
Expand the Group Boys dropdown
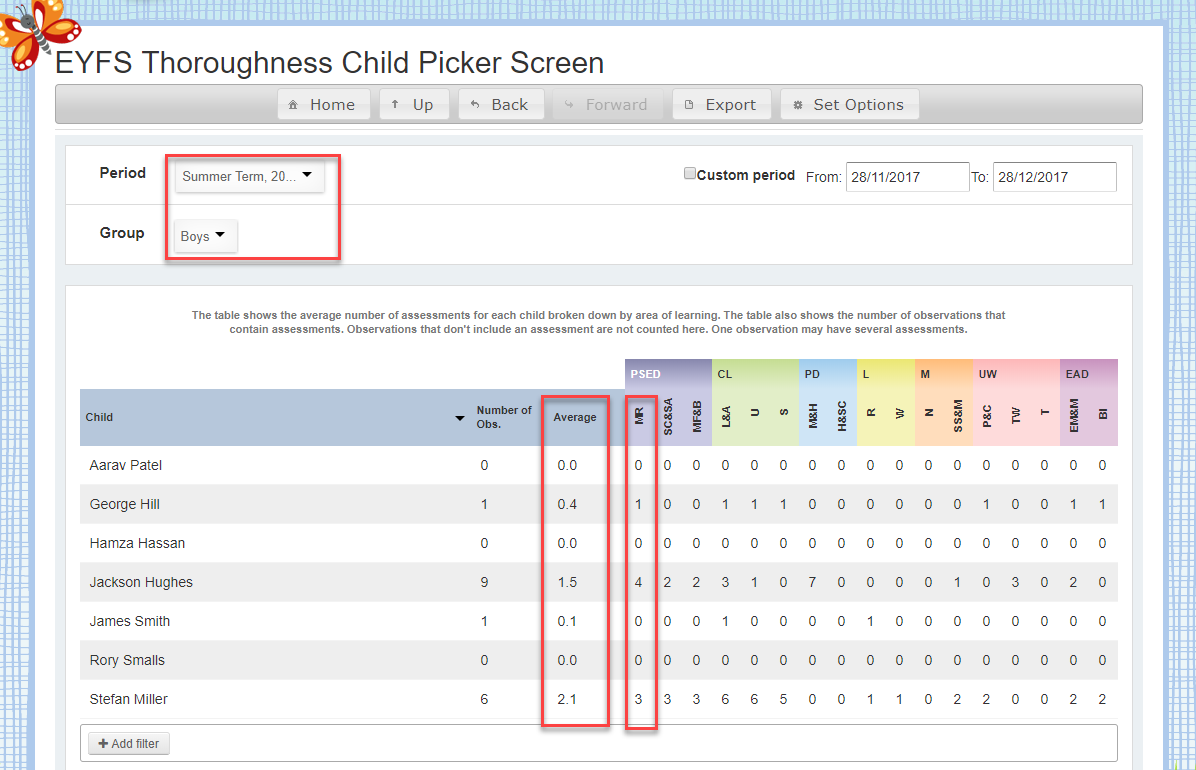click(204, 237)
